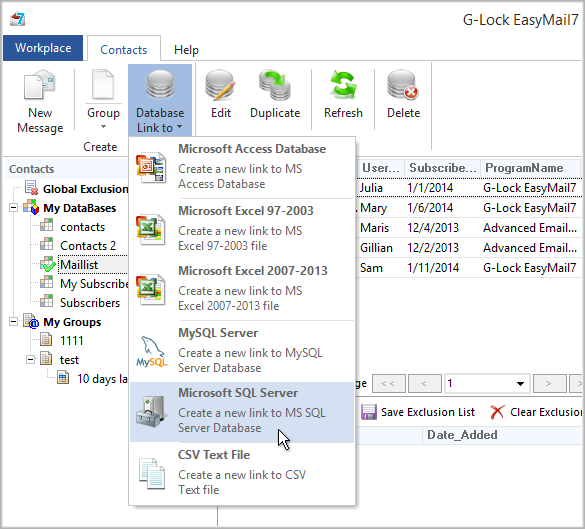Select the 1111 group
This screenshot has width=585, height=529.
pos(72,341)
